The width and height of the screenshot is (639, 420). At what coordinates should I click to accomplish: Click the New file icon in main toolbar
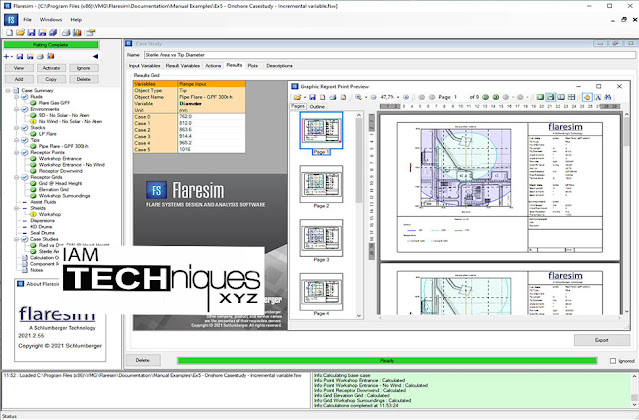coord(9,33)
